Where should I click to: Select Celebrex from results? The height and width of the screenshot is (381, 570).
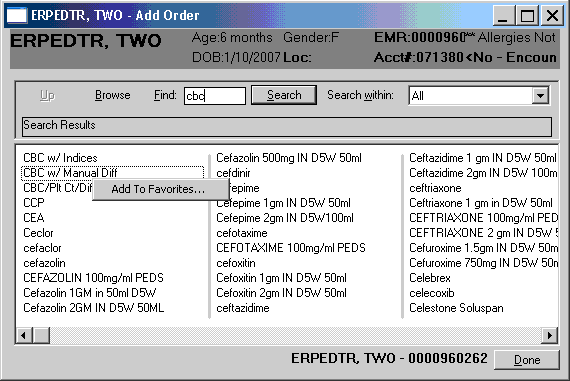point(430,278)
